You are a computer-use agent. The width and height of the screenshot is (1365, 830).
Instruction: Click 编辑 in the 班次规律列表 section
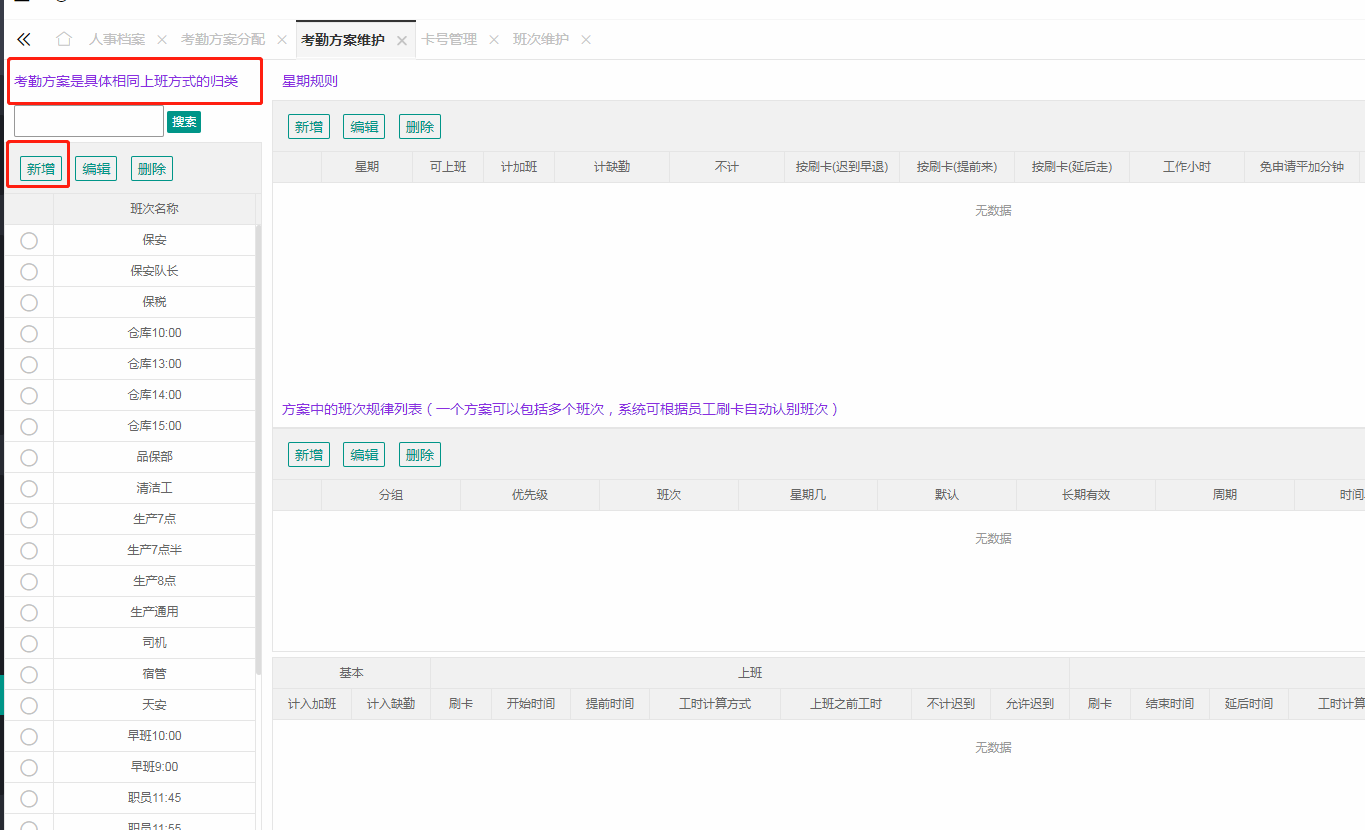[364, 455]
